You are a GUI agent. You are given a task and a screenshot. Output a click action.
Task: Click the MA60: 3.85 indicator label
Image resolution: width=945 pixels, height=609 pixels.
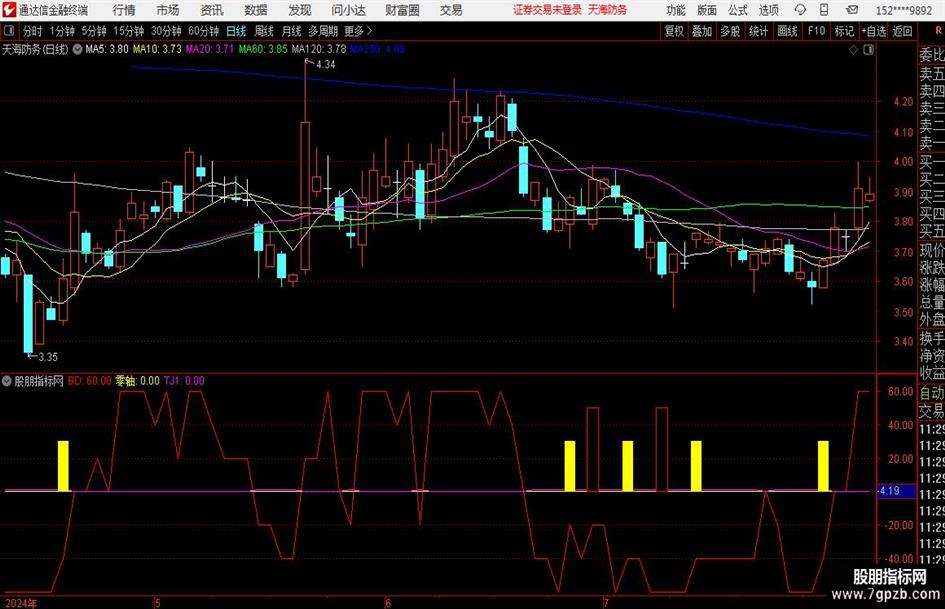tap(263, 49)
